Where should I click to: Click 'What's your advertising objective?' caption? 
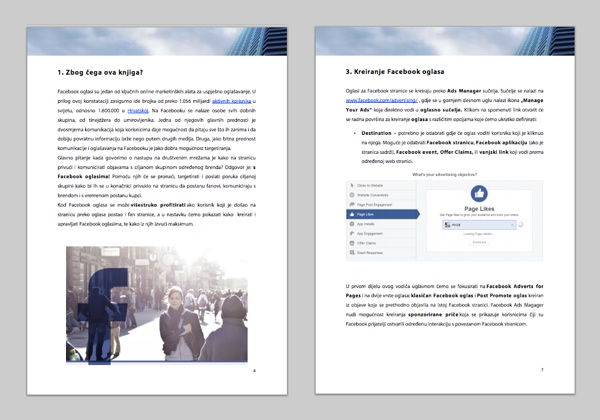[x=445, y=174]
